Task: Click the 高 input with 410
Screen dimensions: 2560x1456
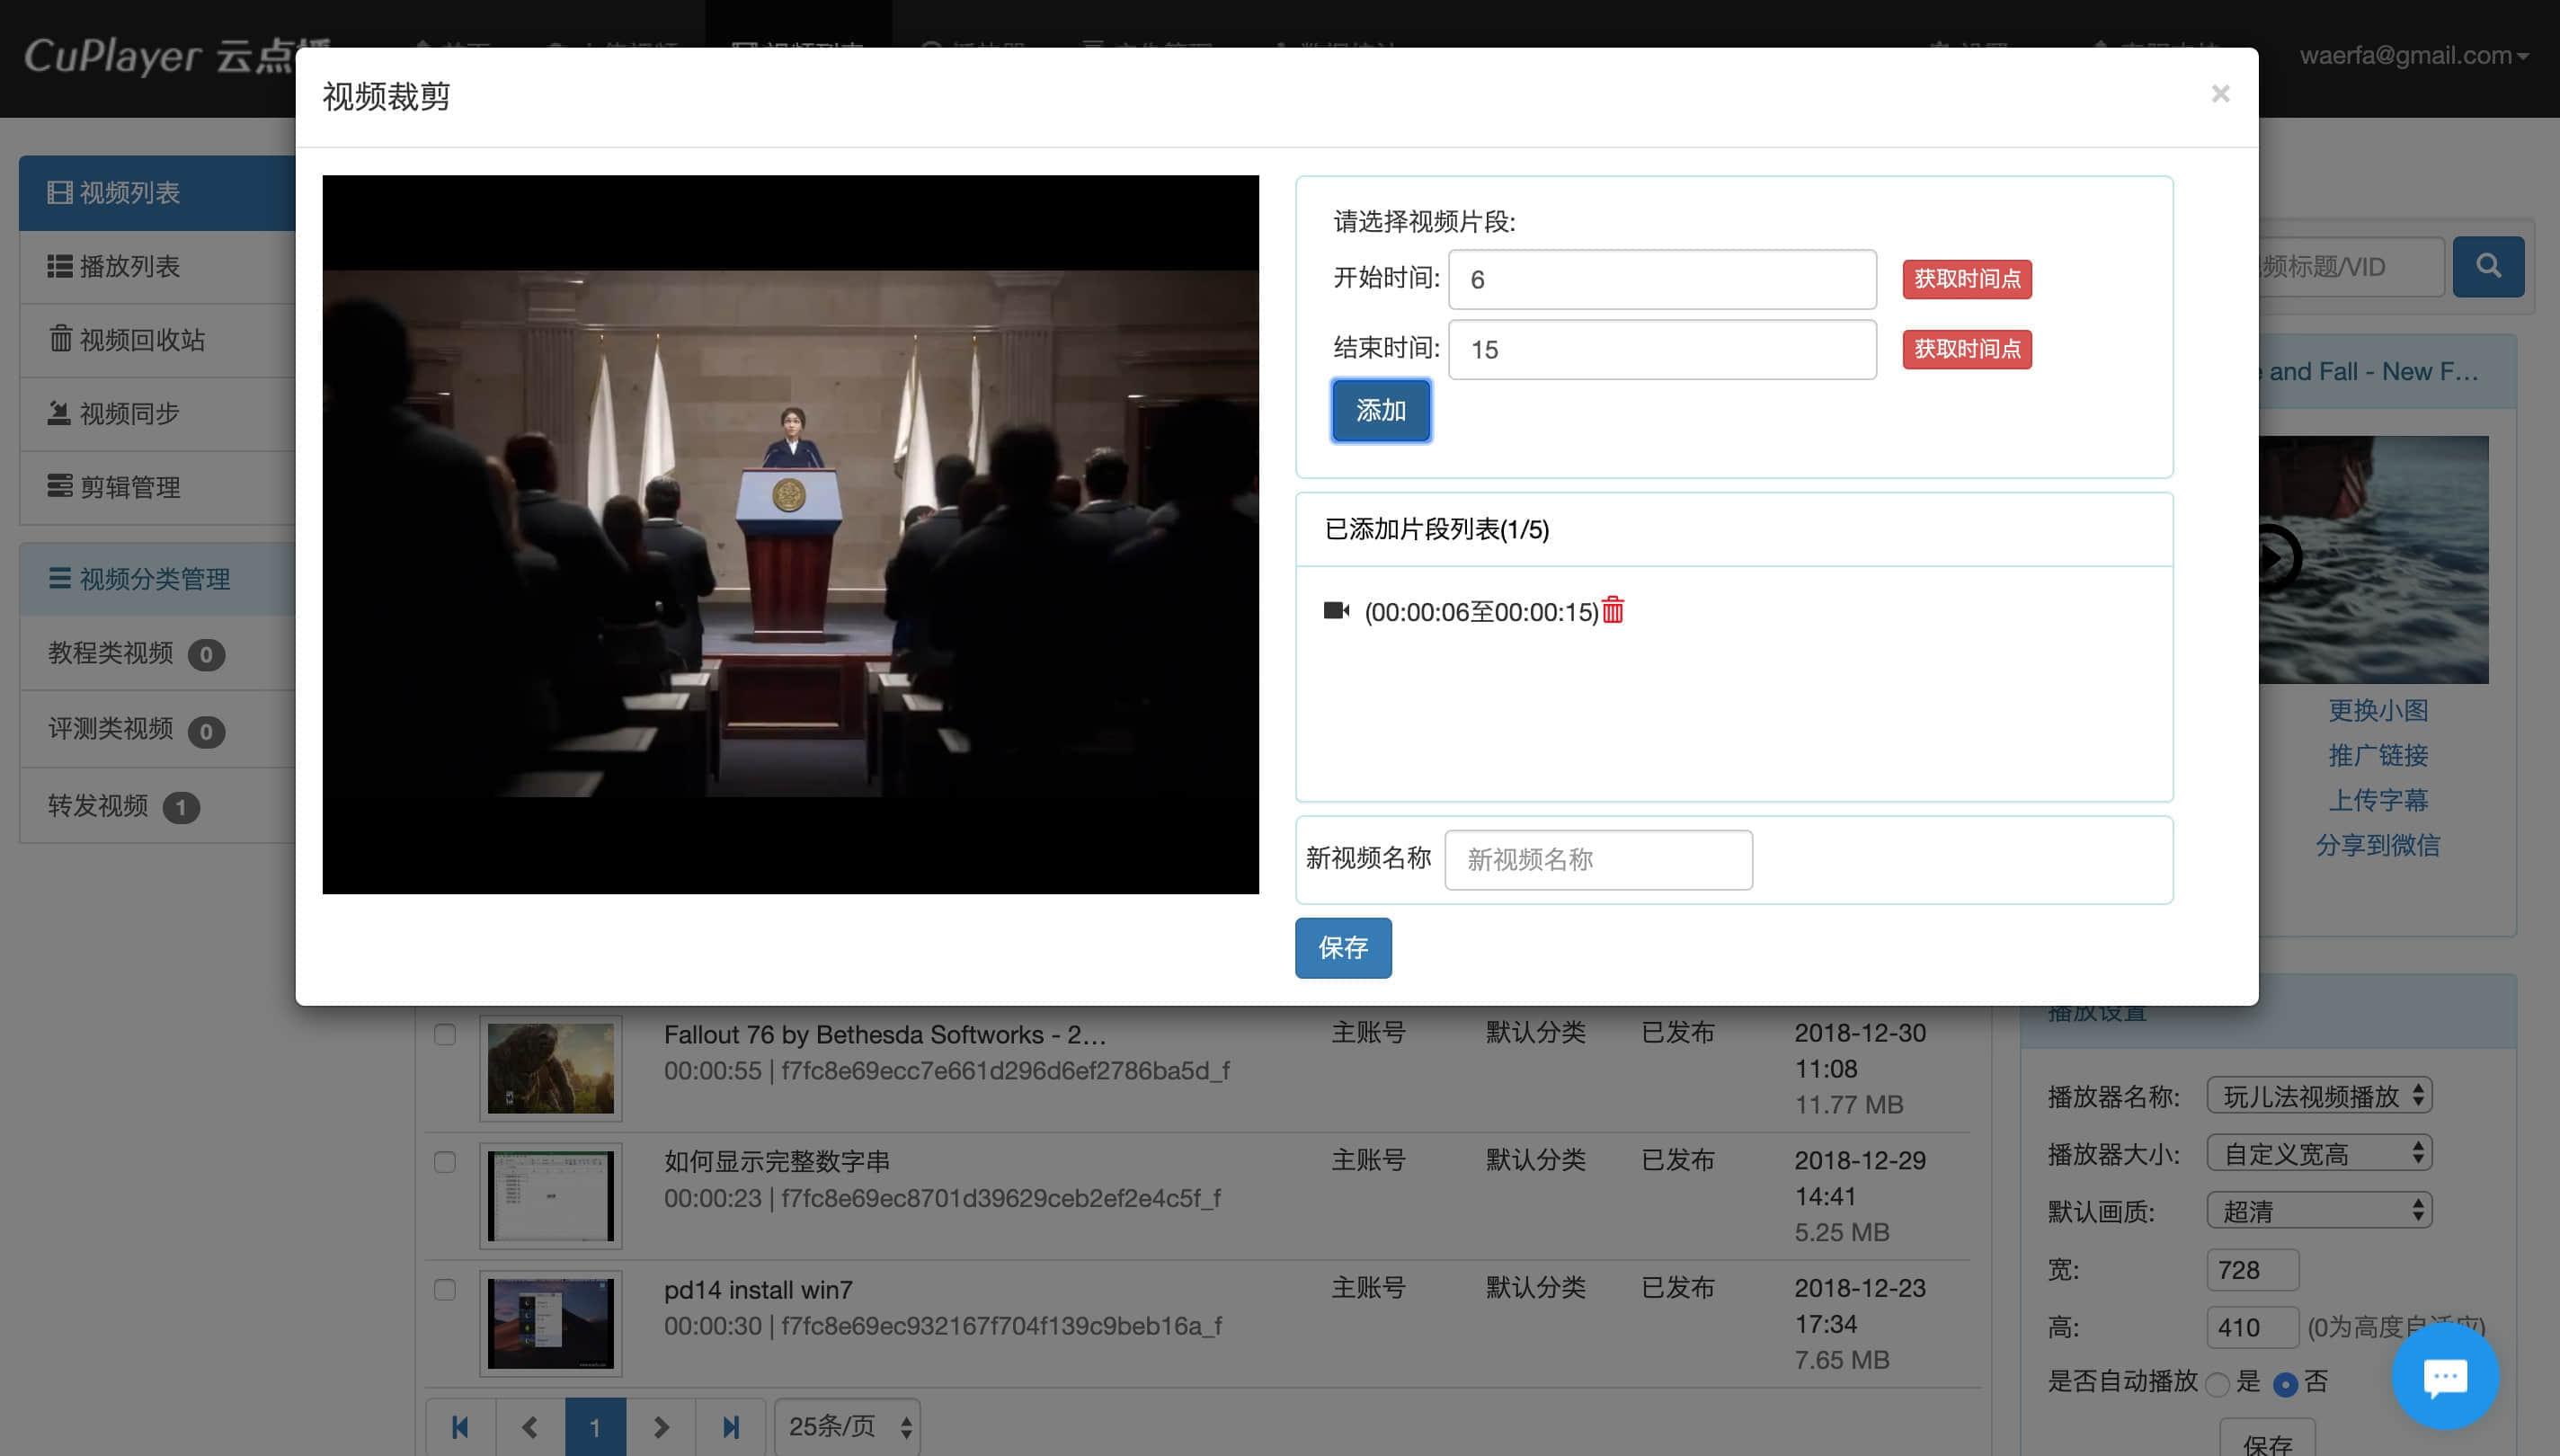Action: tap(2252, 1328)
